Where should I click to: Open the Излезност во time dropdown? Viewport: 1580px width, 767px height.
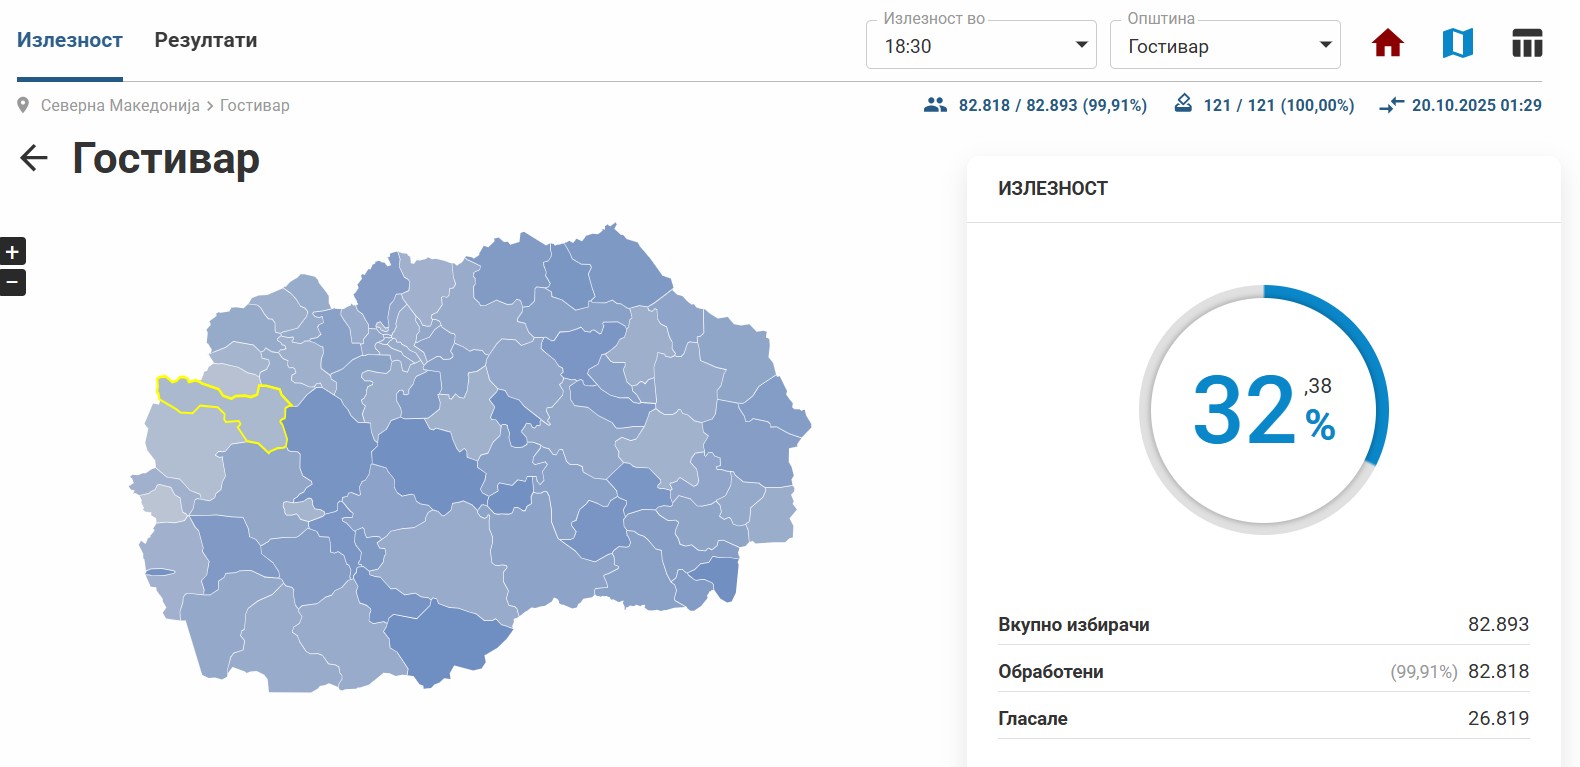coord(980,46)
